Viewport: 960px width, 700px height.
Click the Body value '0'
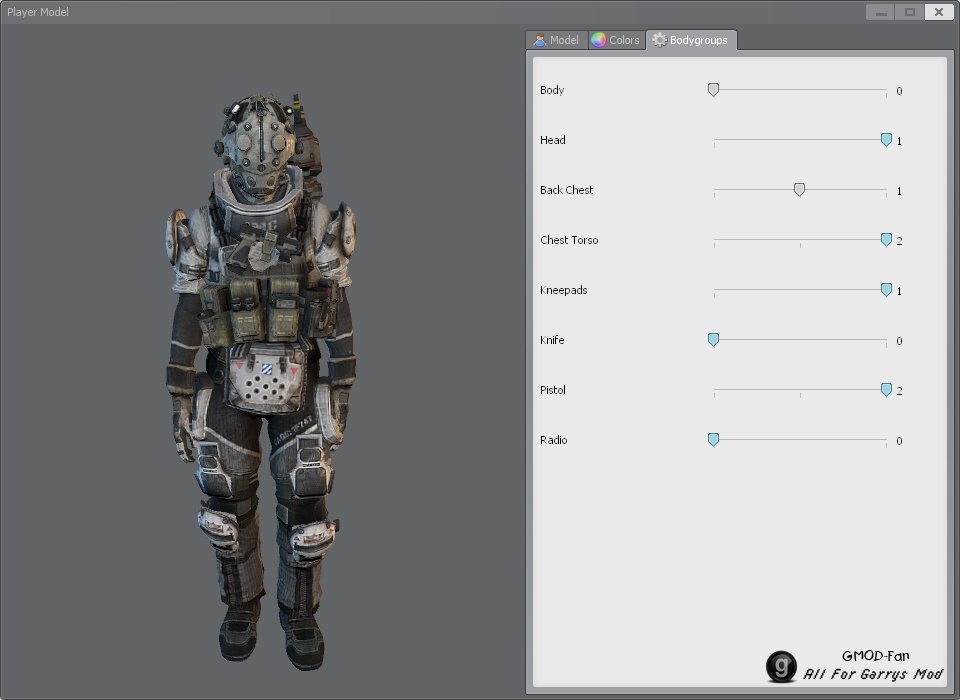click(899, 91)
